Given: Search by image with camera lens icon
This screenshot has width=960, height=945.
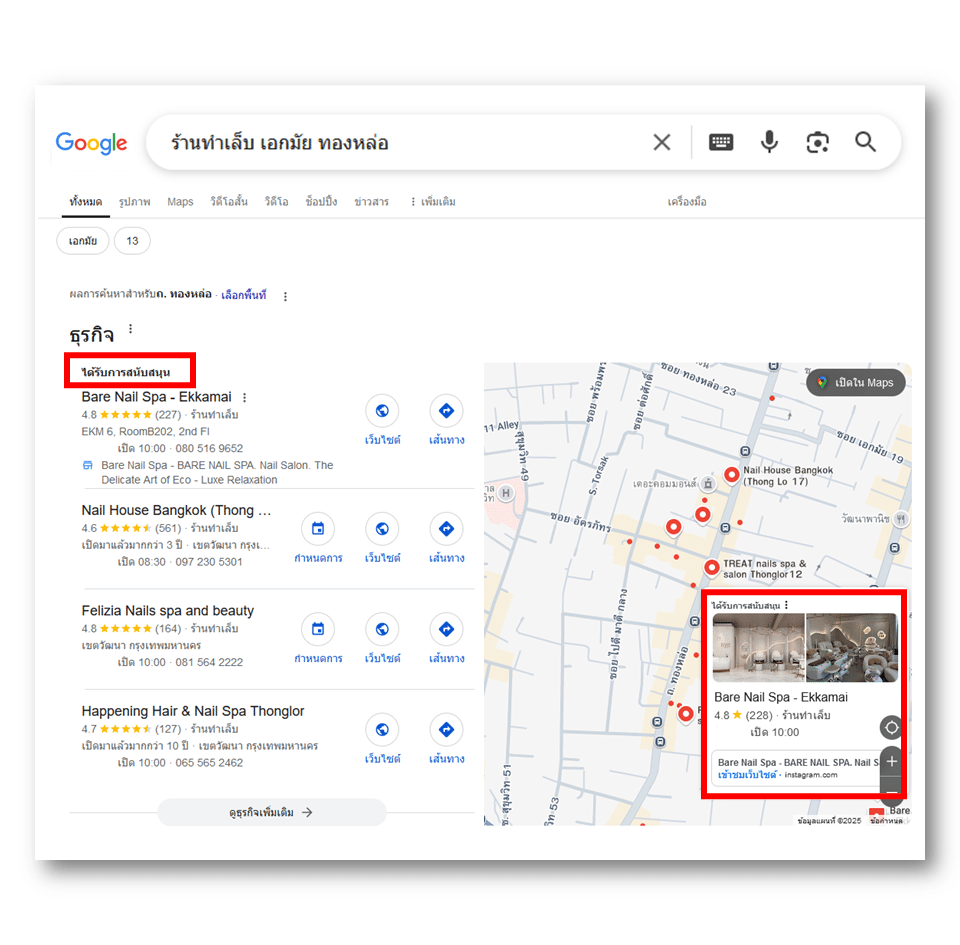Looking at the screenshot, I should [x=817, y=143].
